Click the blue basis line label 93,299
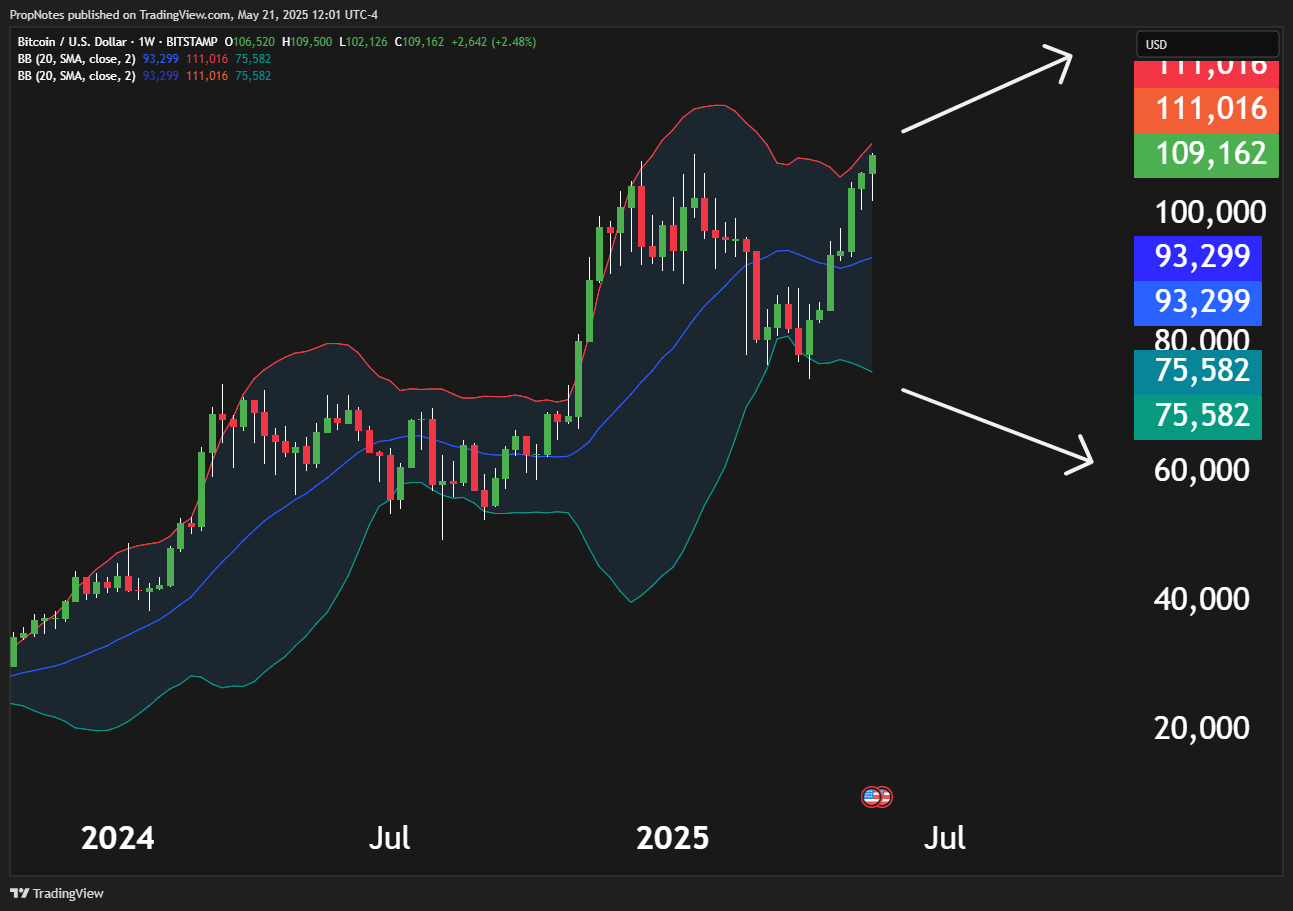This screenshot has height=911, width=1293. tap(1197, 256)
